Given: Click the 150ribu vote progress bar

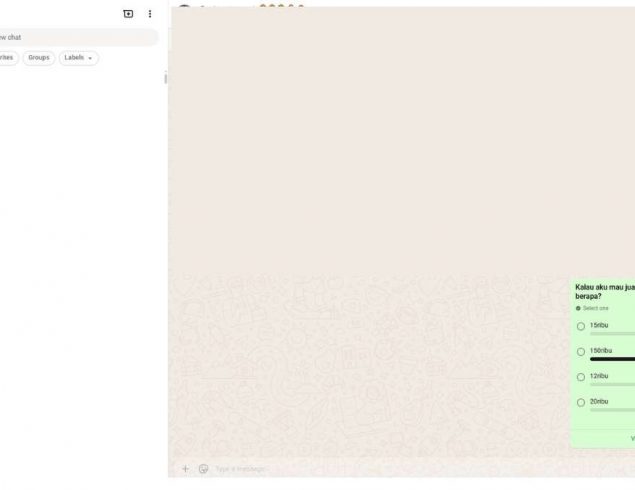Looking at the screenshot, I should 612,359.
